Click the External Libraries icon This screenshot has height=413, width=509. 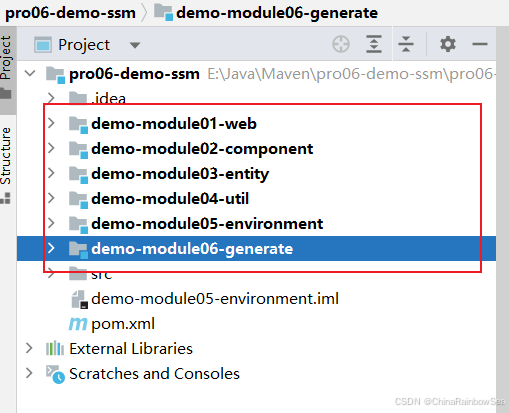point(55,348)
